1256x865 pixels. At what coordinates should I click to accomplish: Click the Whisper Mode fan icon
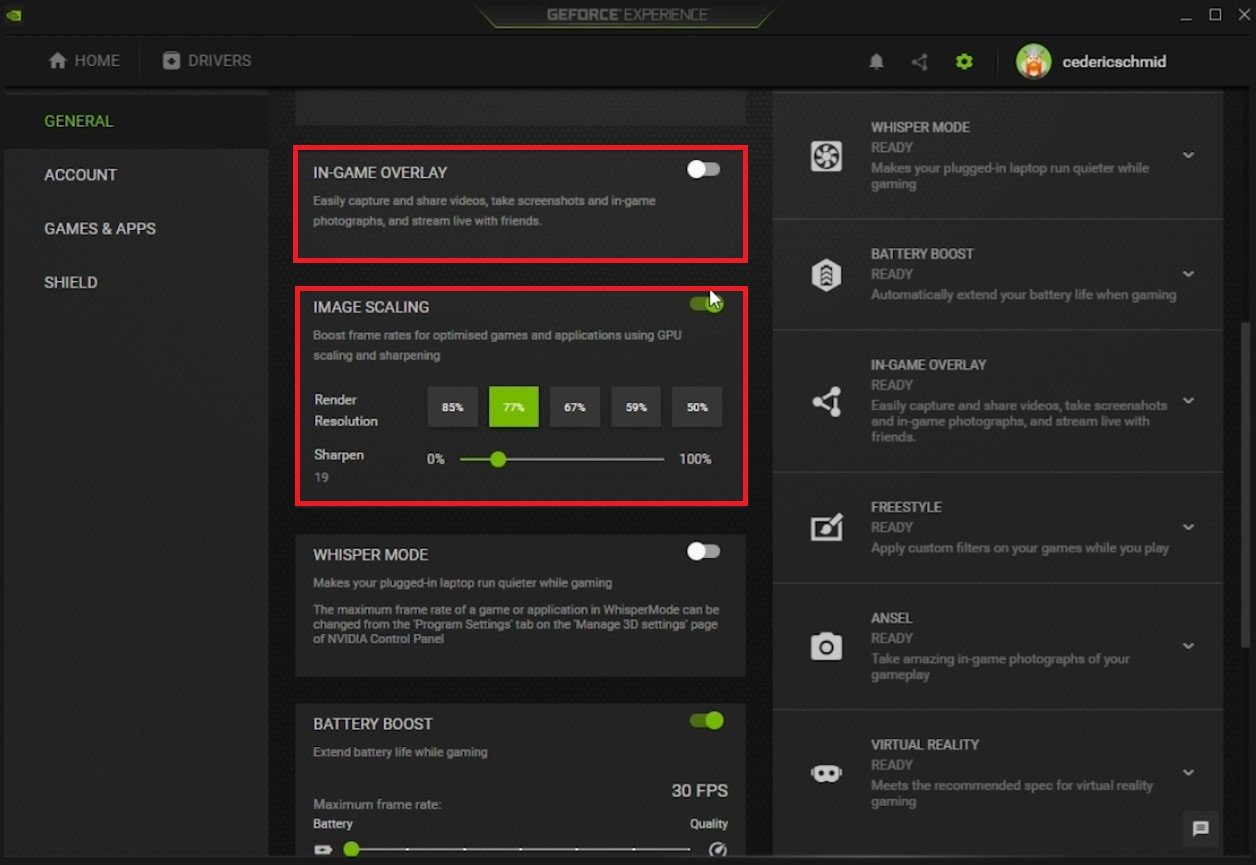826,156
